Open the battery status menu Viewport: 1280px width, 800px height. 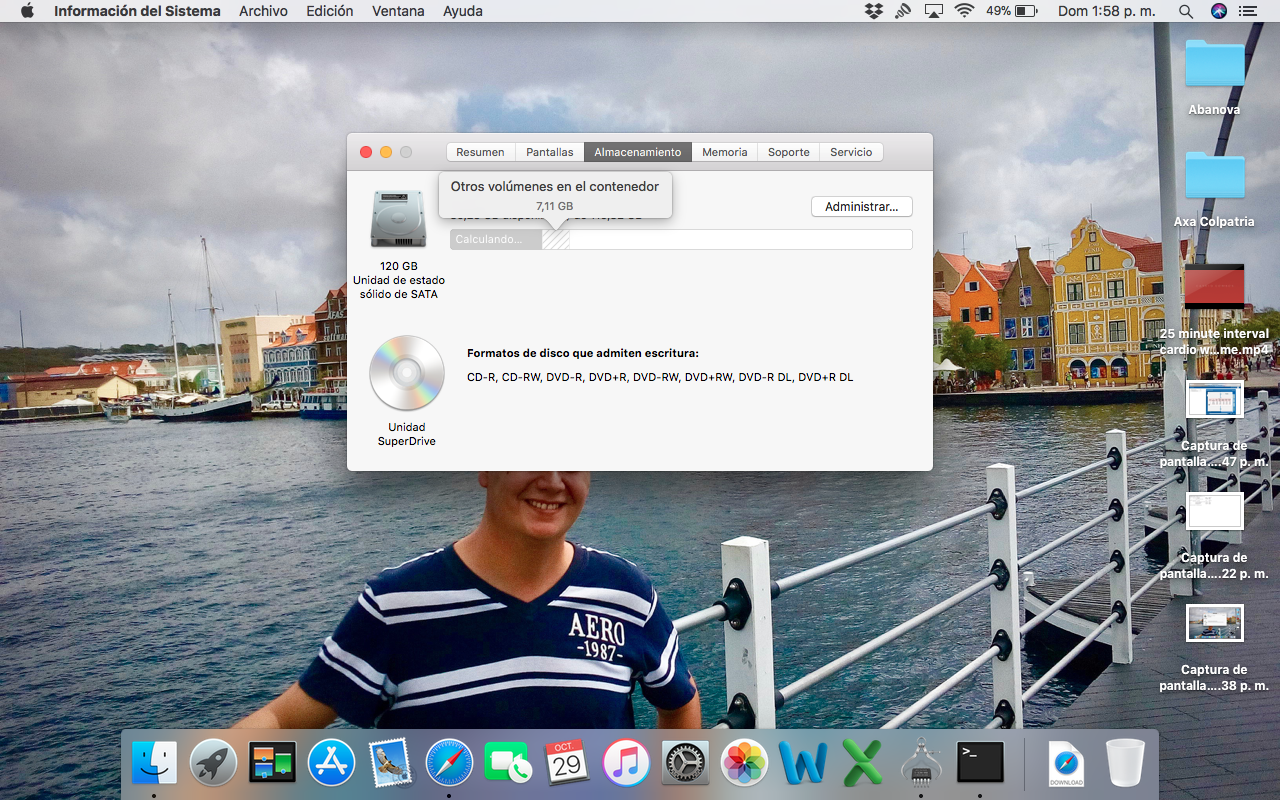click(x=1025, y=11)
